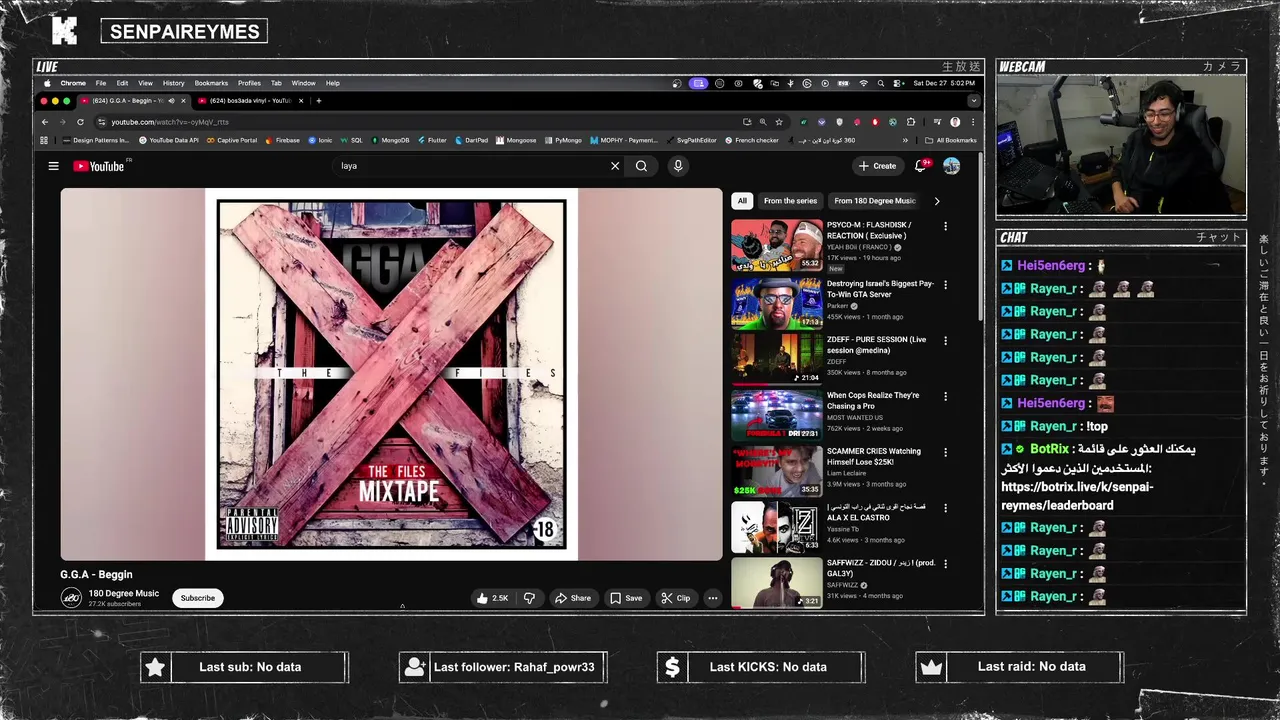The height and width of the screenshot is (720, 1280).
Task: Open the YouTube Data API bookmark
Action: pos(169,140)
